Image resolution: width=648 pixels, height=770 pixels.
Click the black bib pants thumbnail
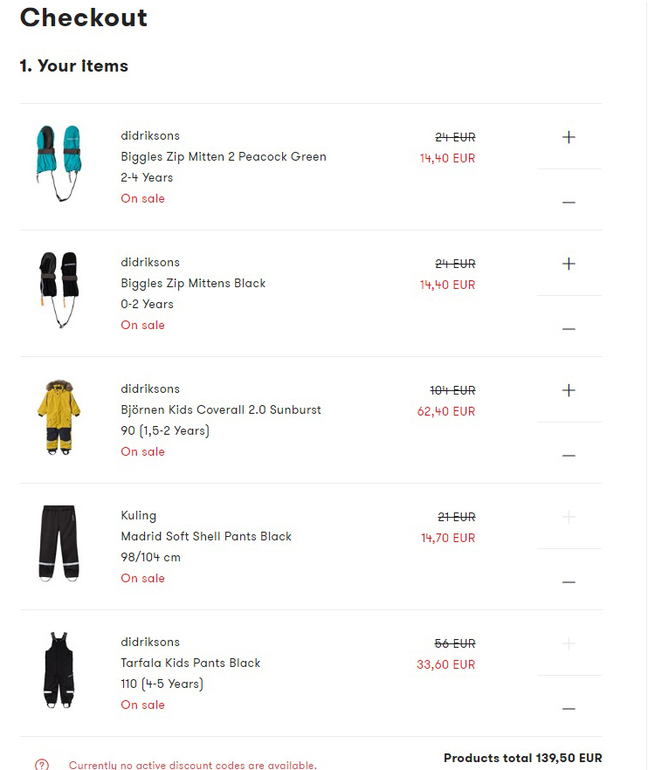pyautogui.click(x=56, y=670)
